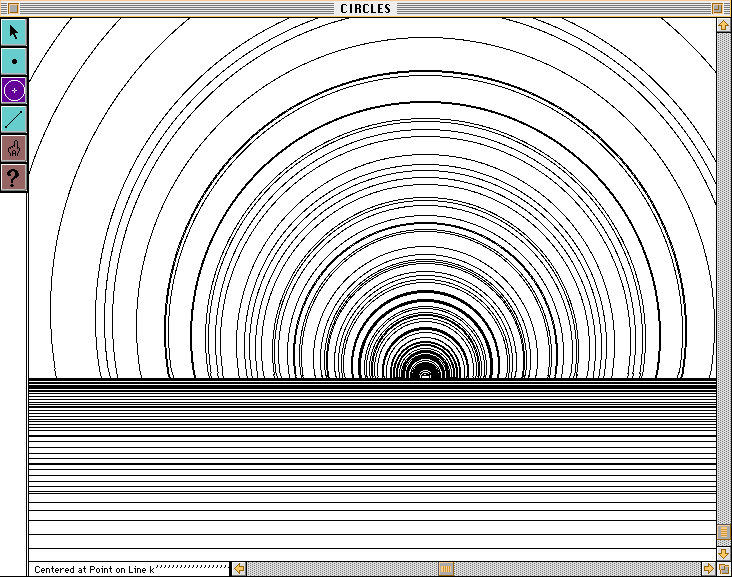
Task: Select the Circle compass tool
Action: click(14, 90)
